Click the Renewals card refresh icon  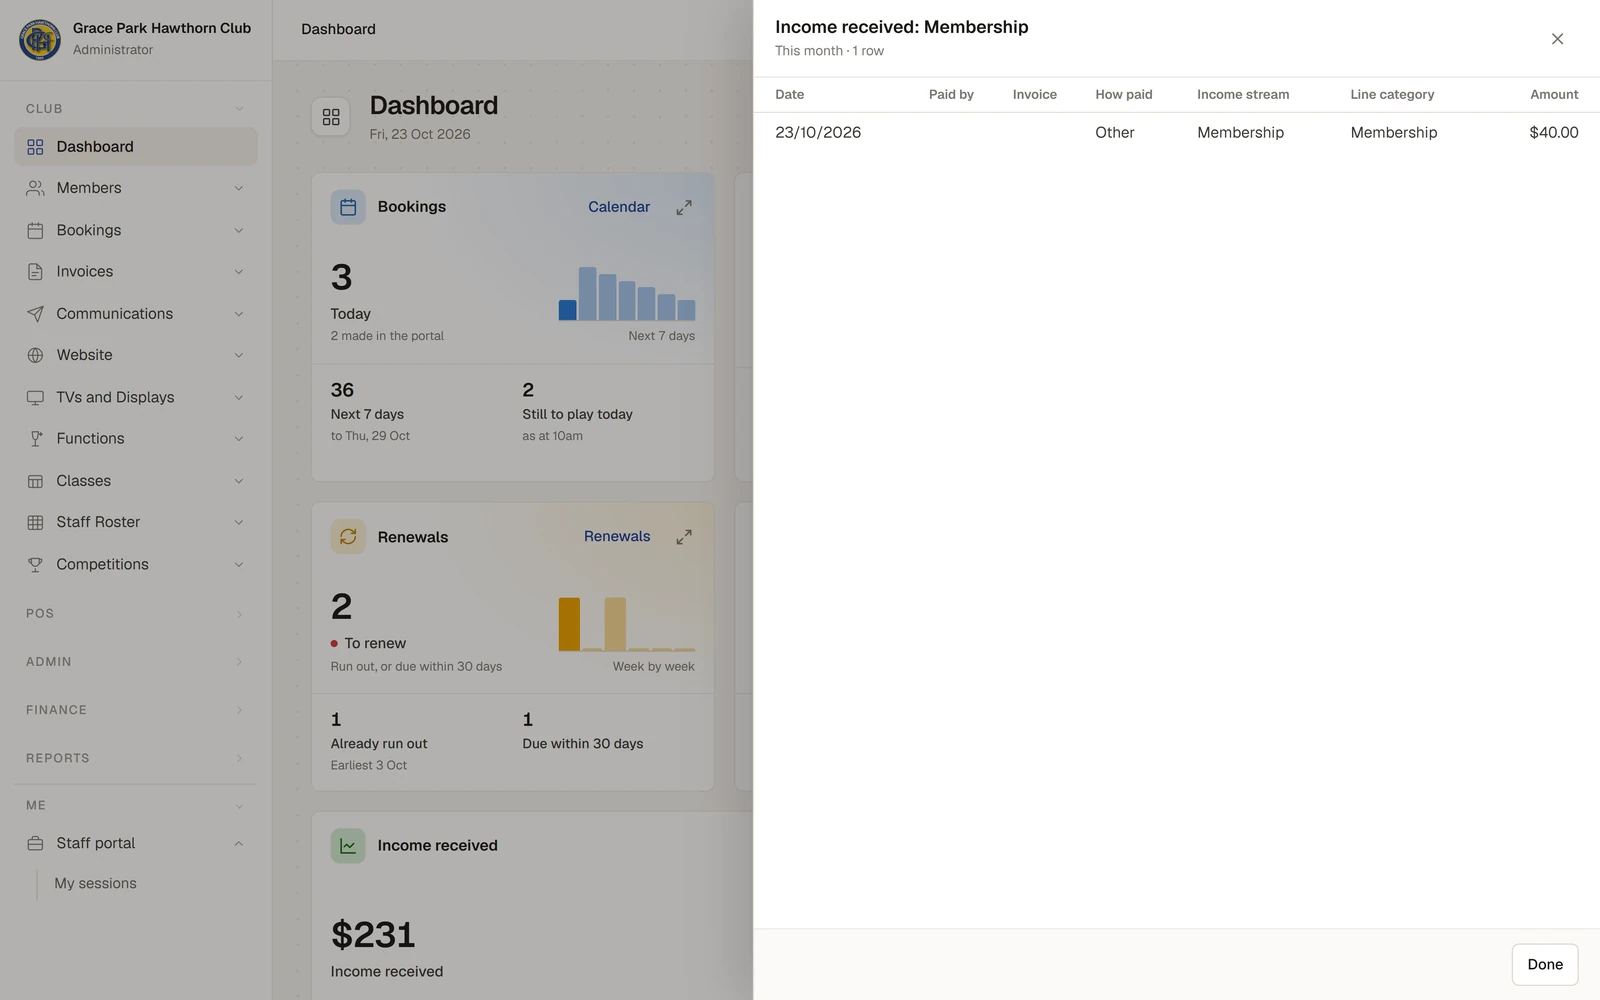(348, 537)
